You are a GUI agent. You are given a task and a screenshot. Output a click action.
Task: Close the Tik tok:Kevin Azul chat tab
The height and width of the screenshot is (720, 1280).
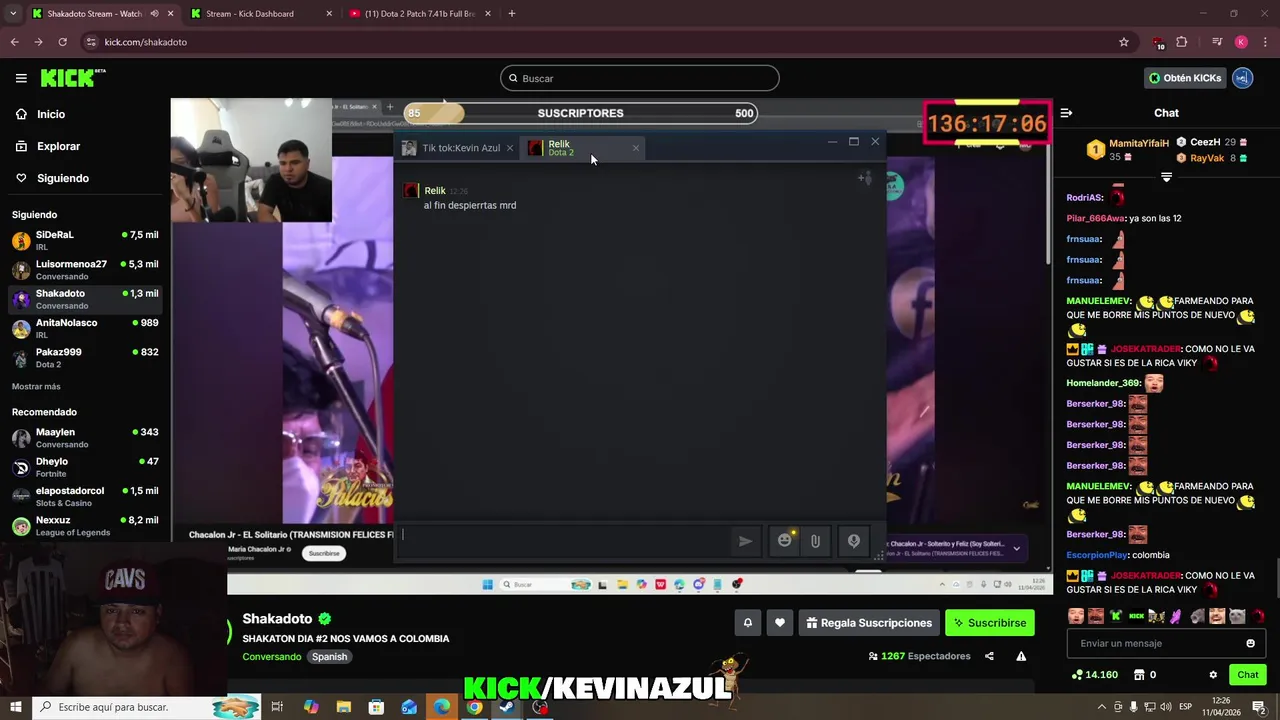click(509, 148)
